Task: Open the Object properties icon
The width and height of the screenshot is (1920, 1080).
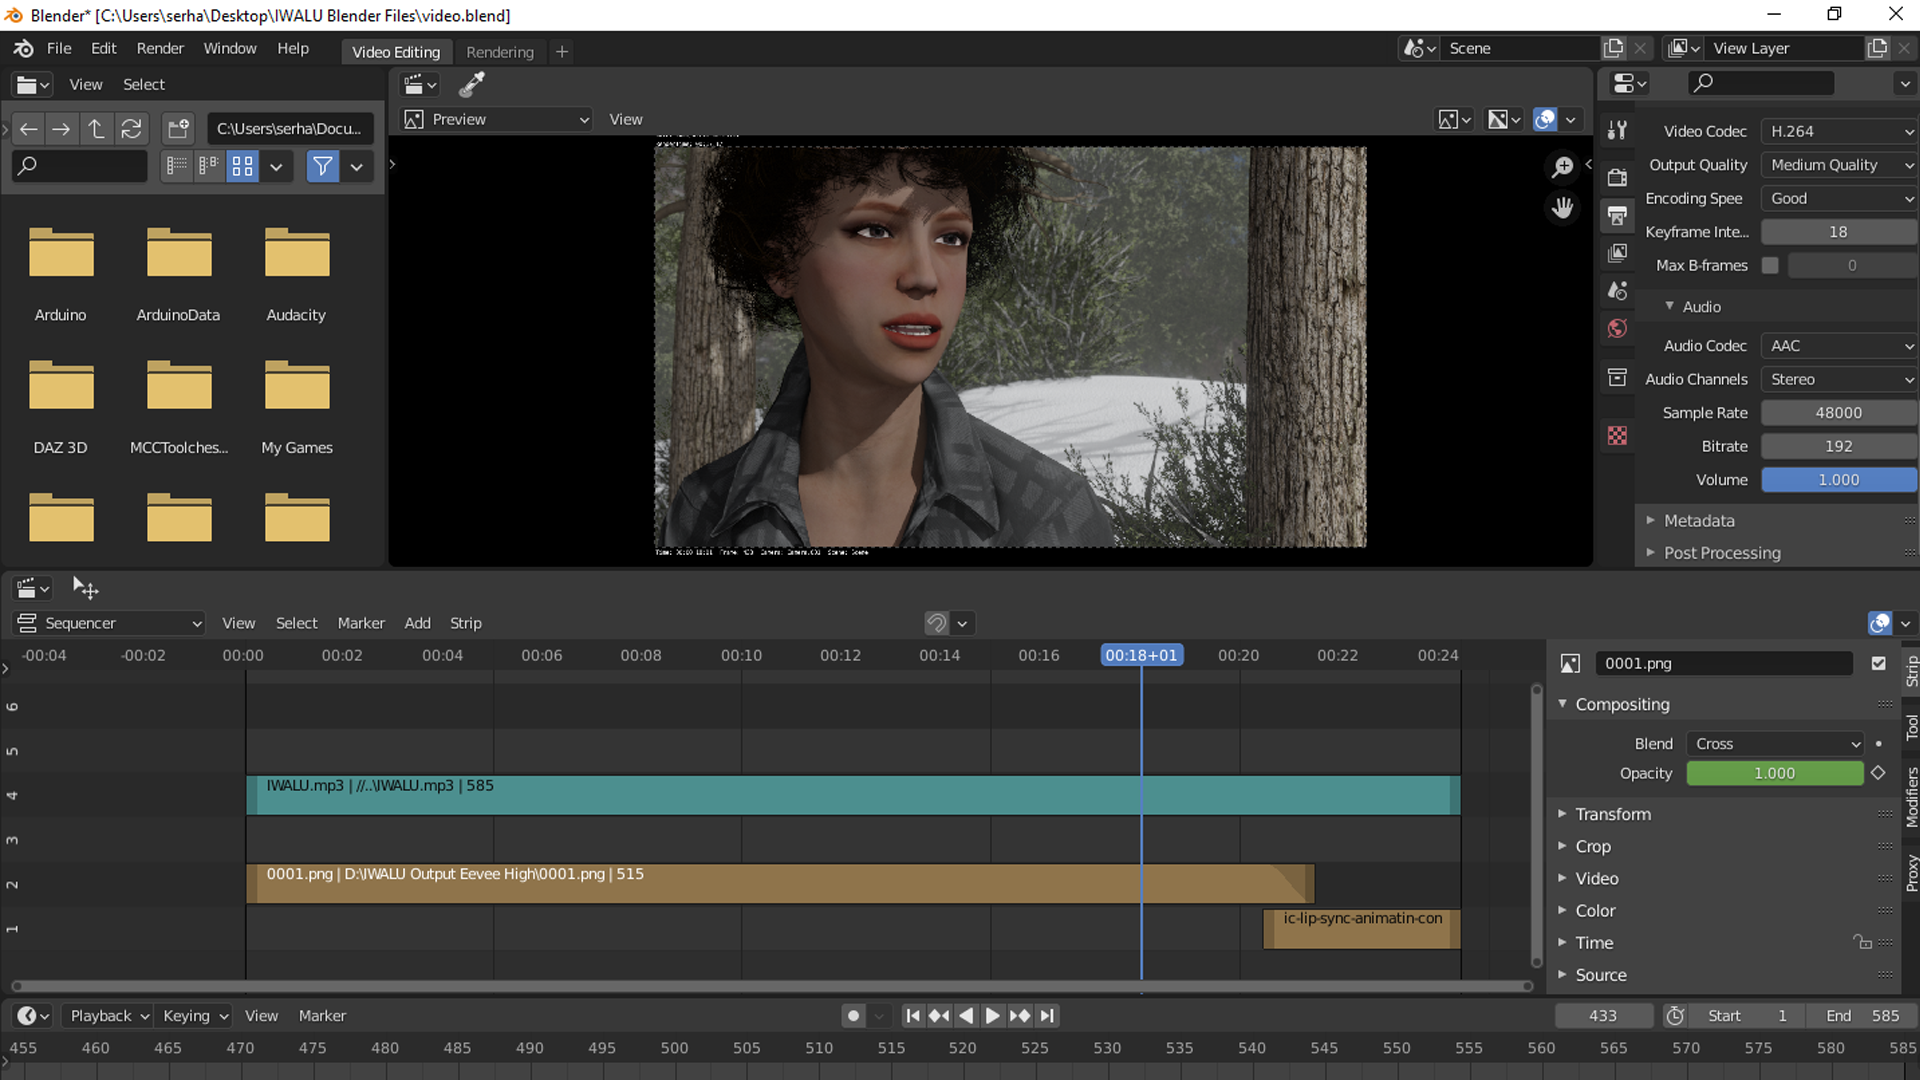Action: 1617,377
